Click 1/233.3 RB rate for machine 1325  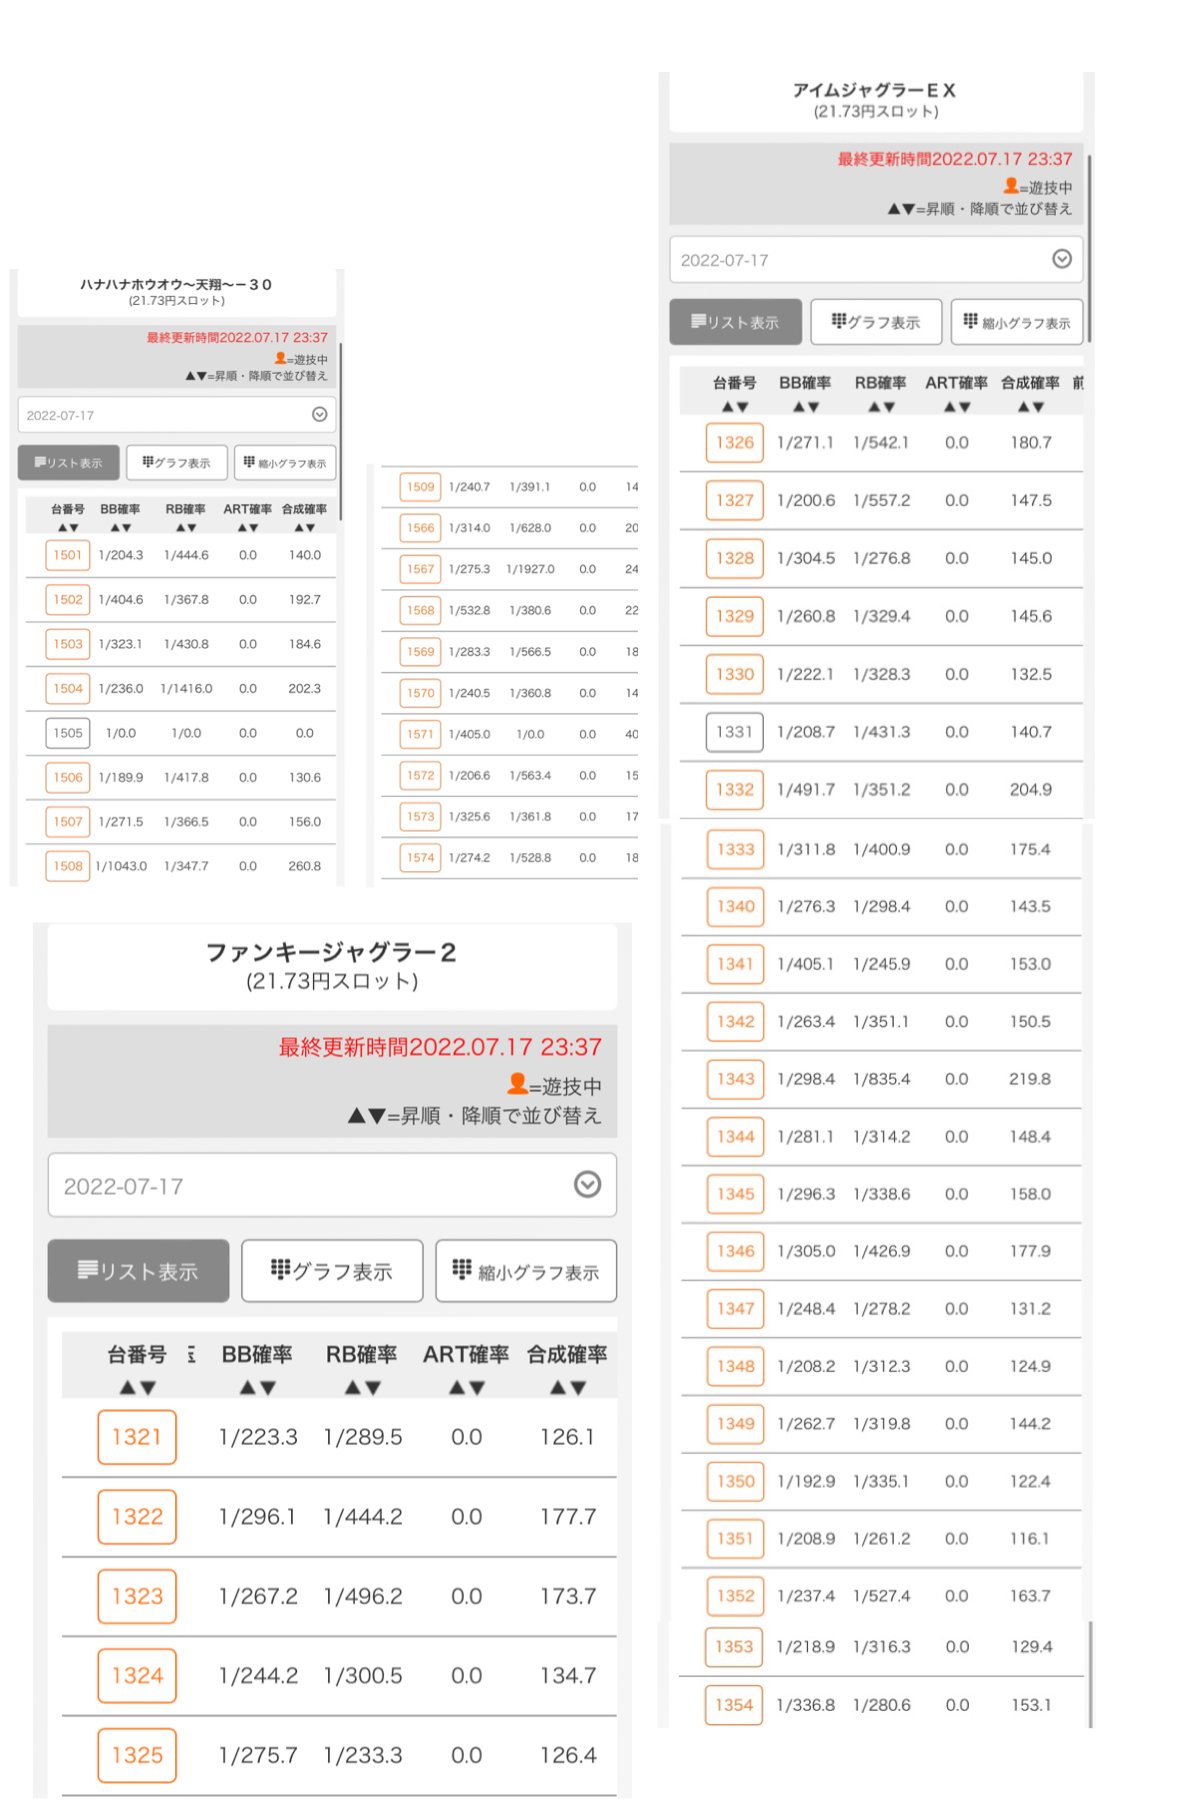tap(363, 1755)
